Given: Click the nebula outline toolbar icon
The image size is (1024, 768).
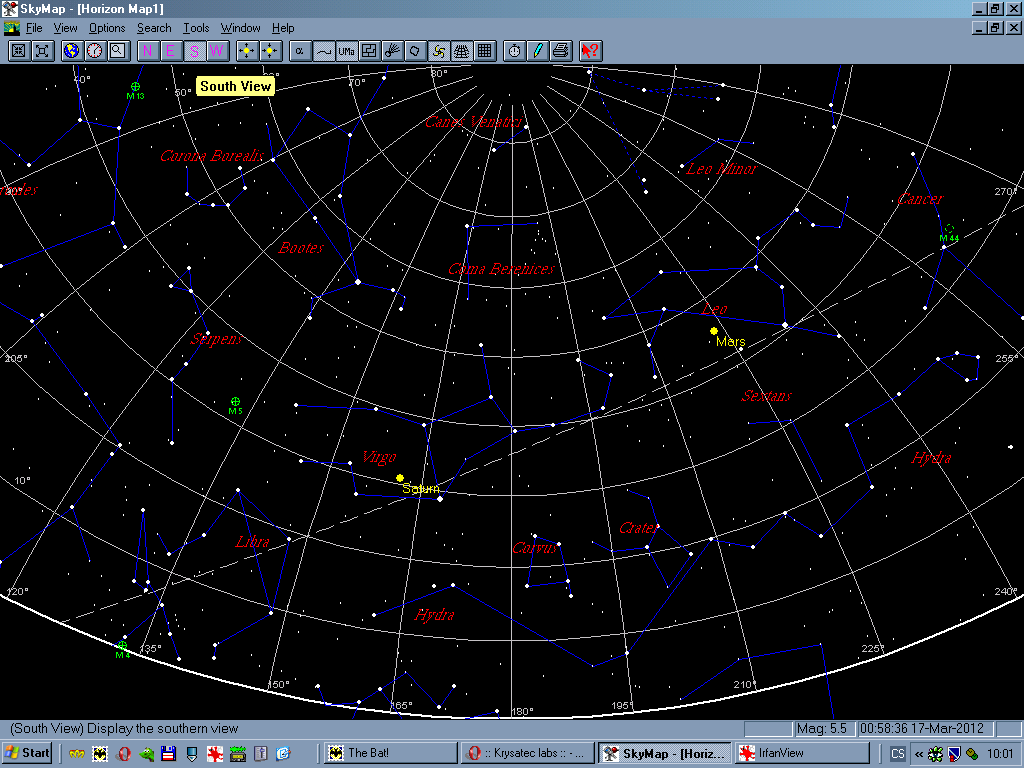Looking at the screenshot, I should pyautogui.click(x=416, y=51).
